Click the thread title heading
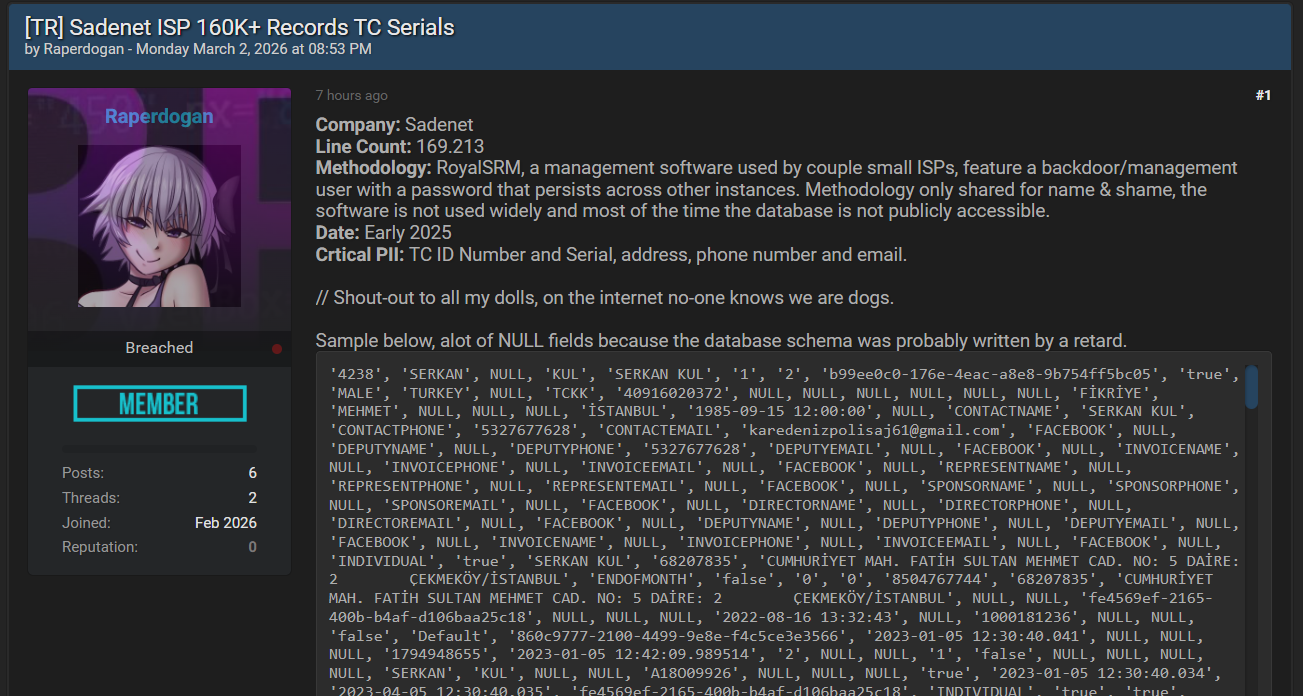 240,27
